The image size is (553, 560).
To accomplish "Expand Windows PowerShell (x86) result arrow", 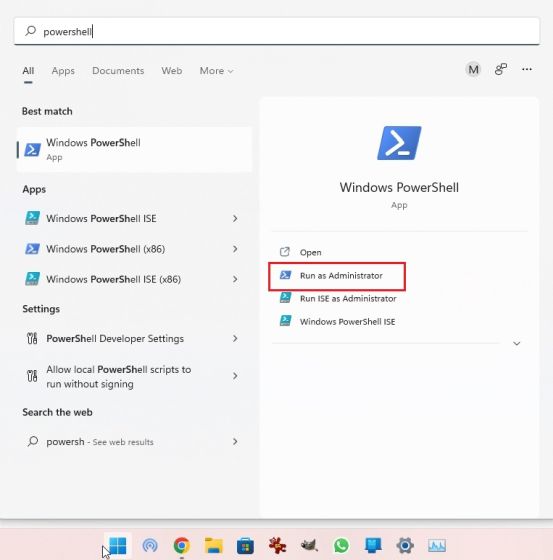I will click(x=235, y=249).
